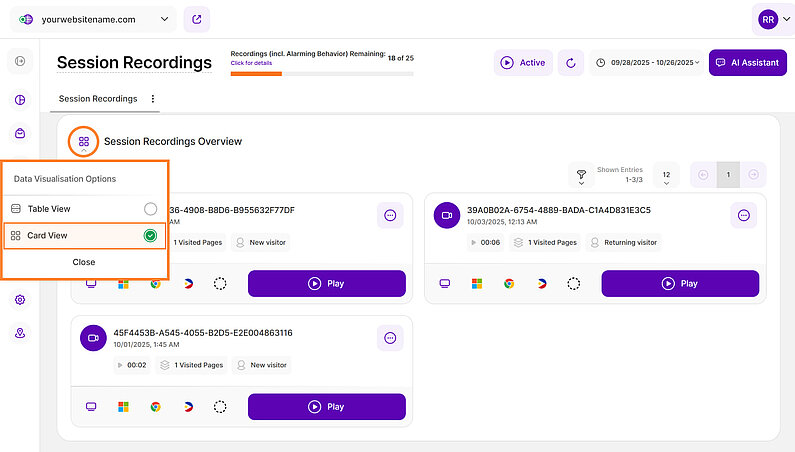Select the Table View radio button
This screenshot has height=452, width=795.
(x=150, y=209)
